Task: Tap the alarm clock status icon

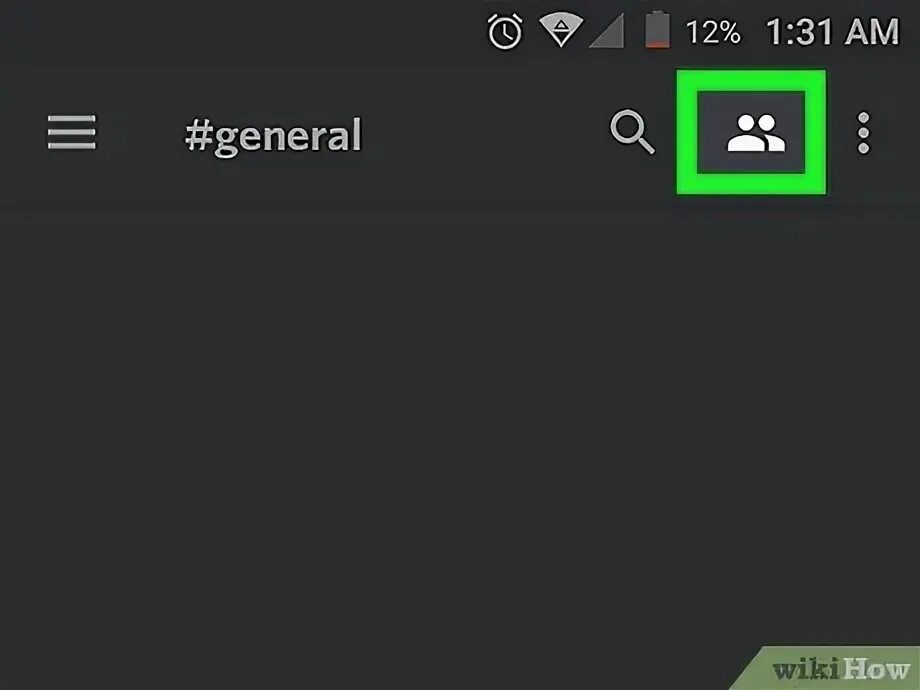Action: pos(505,31)
